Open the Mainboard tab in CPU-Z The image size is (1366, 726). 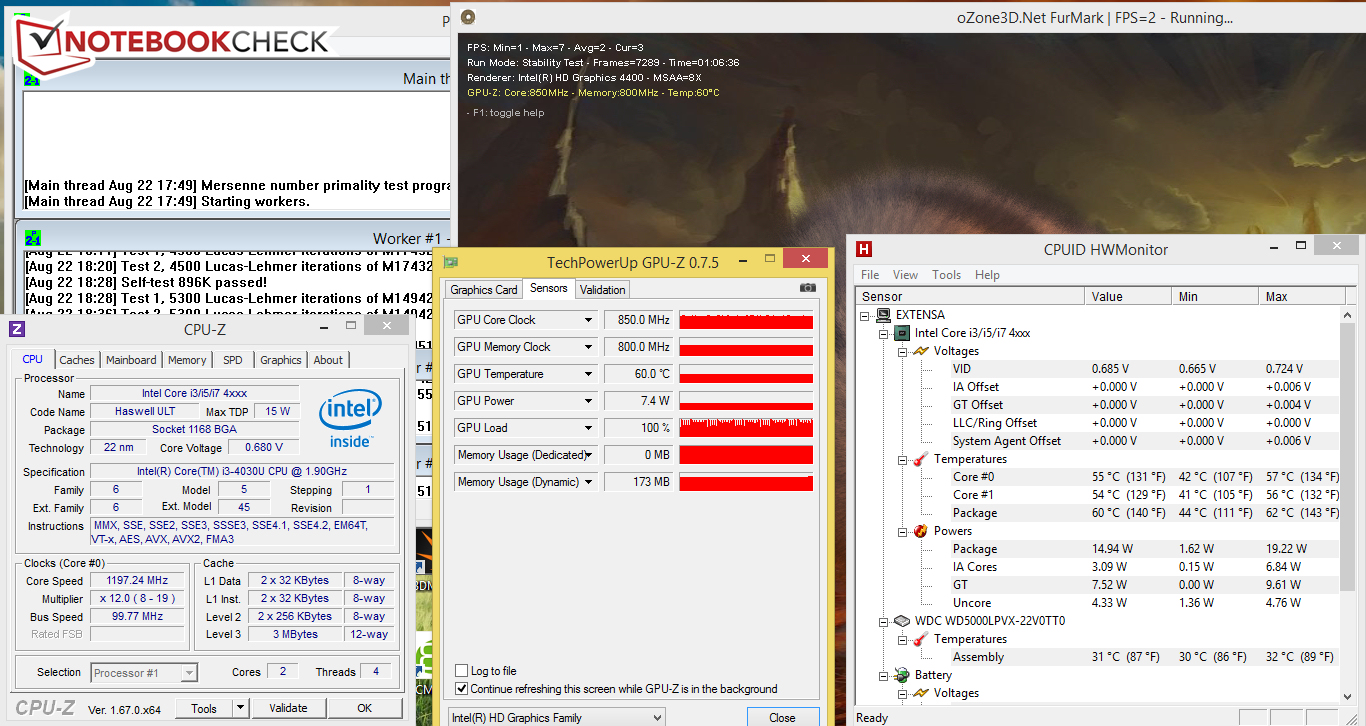[131, 360]
